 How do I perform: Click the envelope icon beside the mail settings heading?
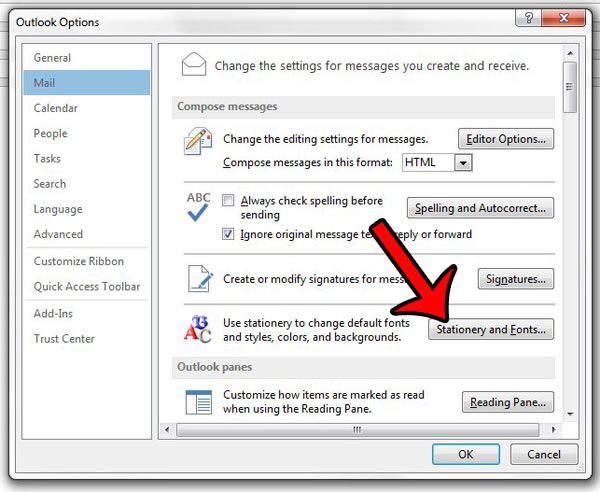(194, 64)
